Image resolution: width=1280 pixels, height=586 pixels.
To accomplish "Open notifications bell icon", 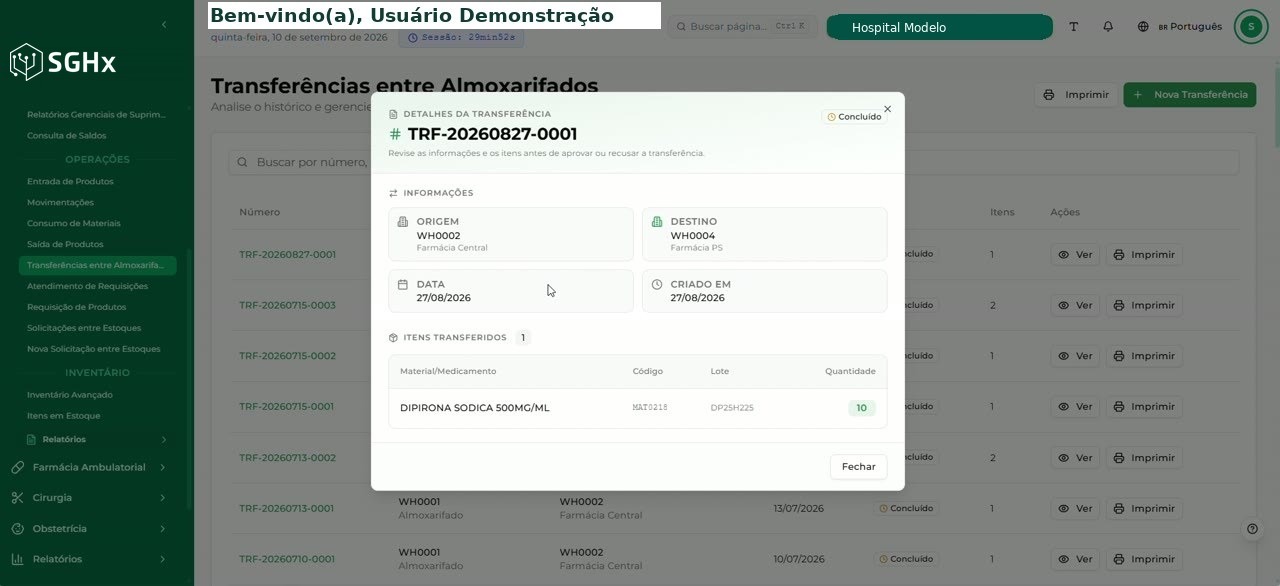I will pos(1108,27).
